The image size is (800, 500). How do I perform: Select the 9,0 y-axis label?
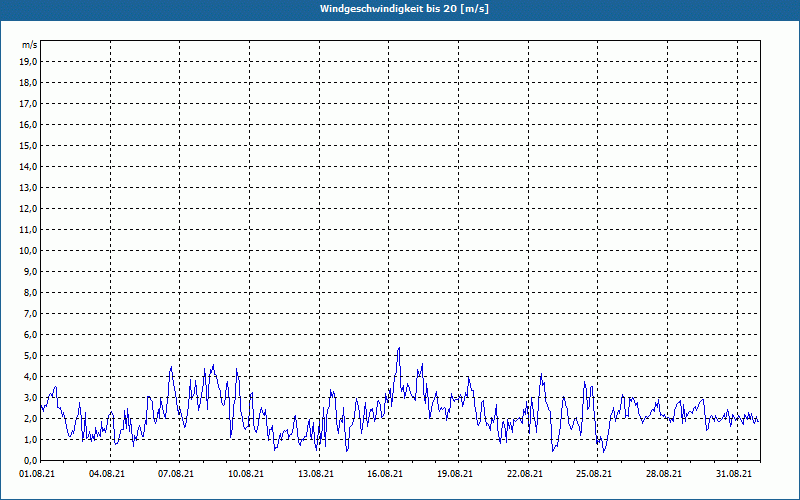tap(30, 271)
